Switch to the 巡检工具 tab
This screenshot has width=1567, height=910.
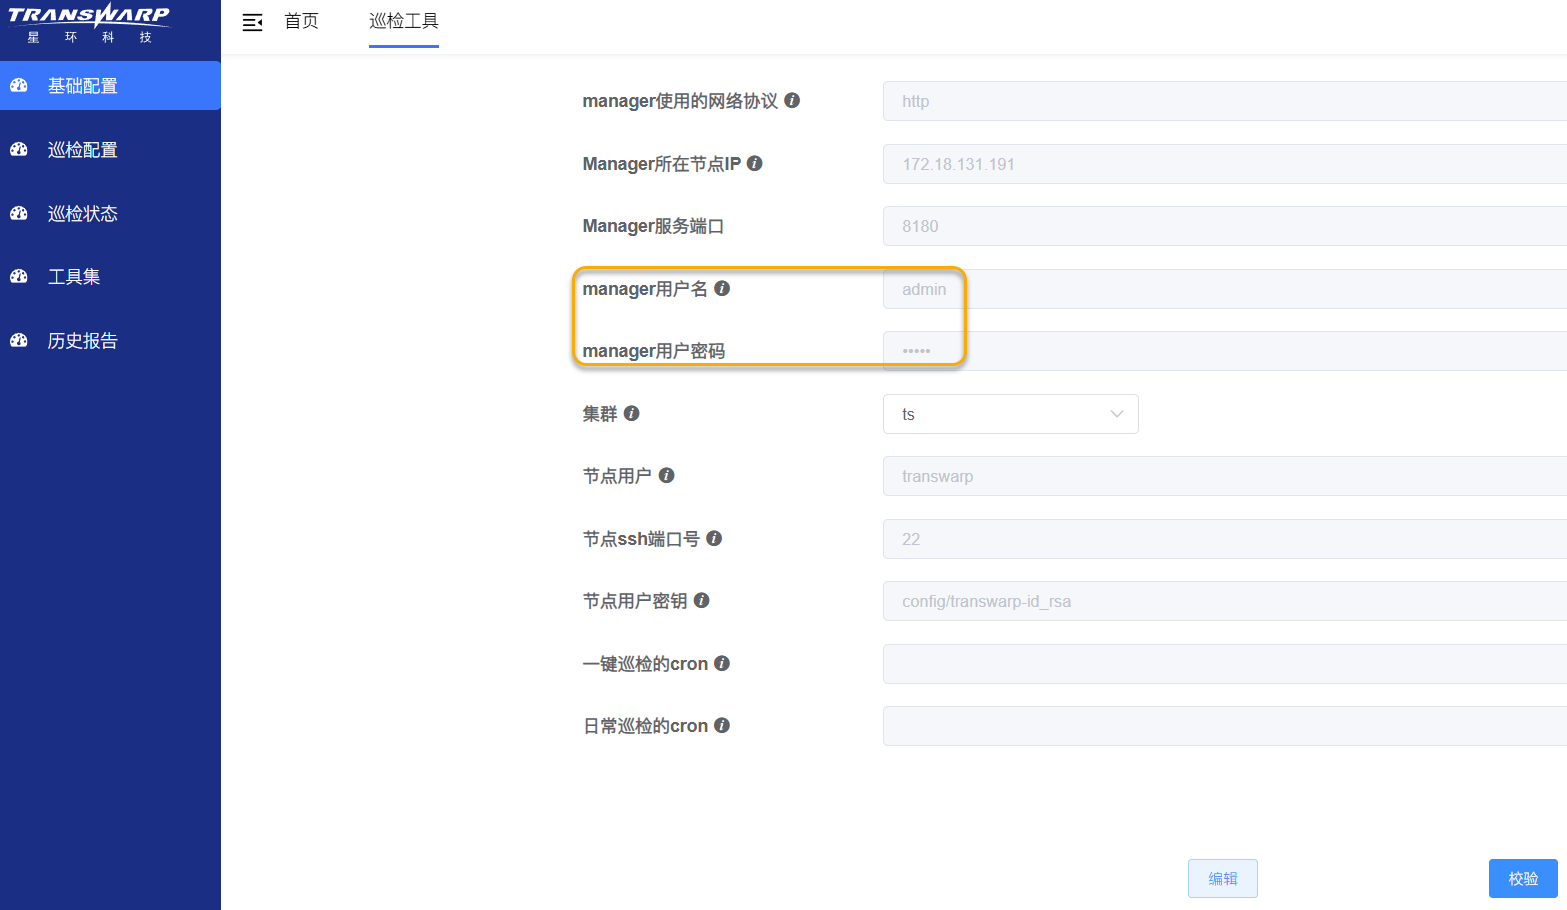[403, 21]
